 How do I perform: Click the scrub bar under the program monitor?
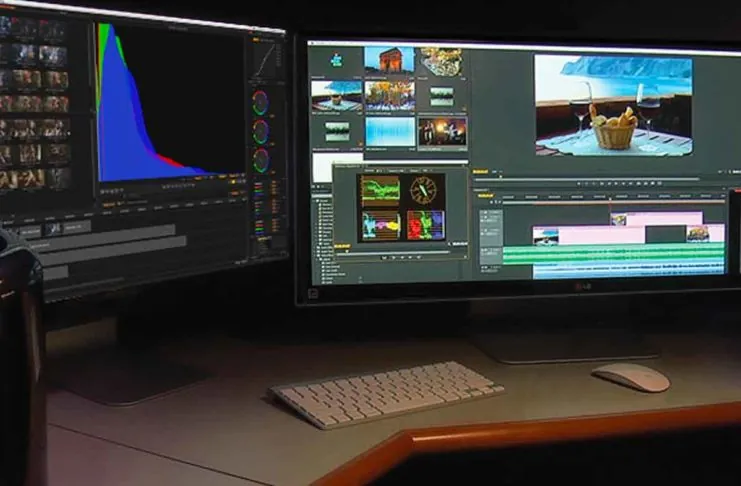click(586, 179)
